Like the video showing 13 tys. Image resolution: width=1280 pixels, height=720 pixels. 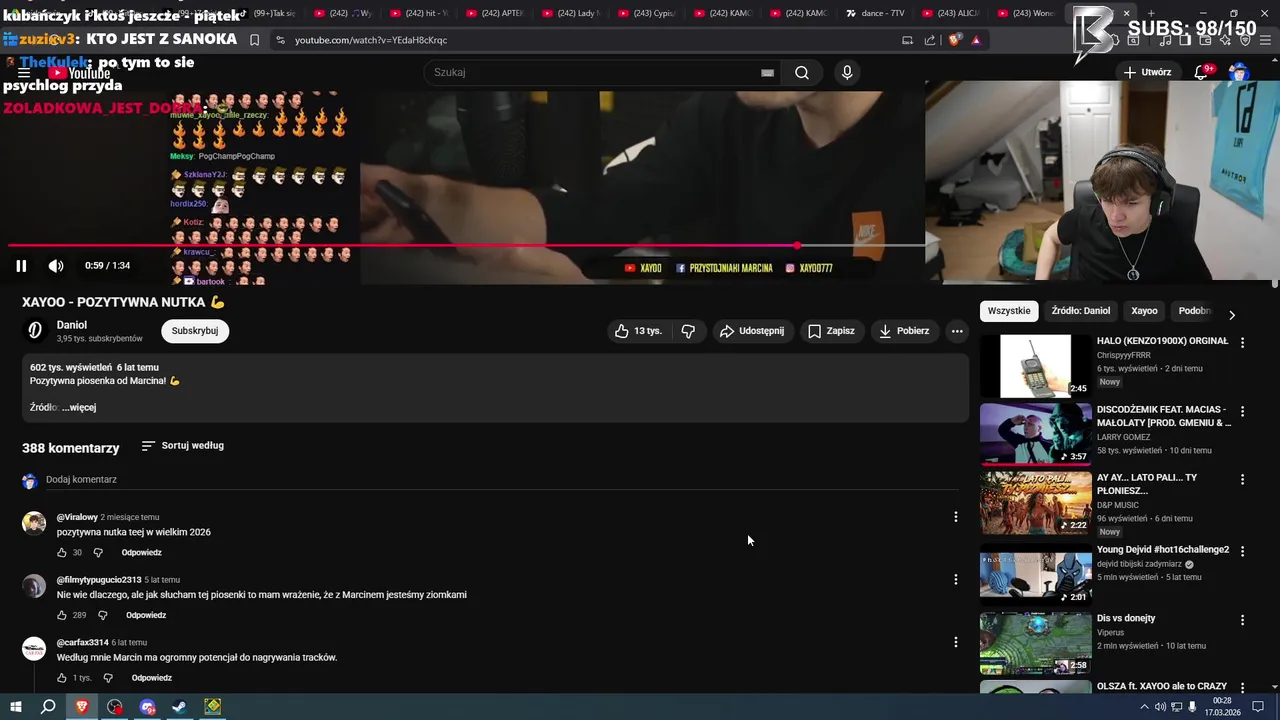(x=638, y=331)
